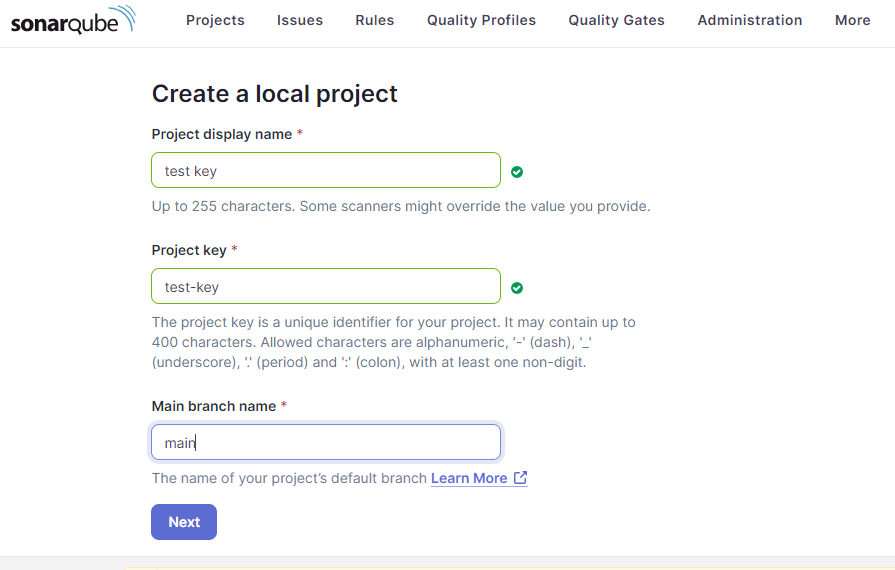Open Quality Gates in navigation
Screen dimensions: 895x570
pyautogui.click(x=616, y=21)
